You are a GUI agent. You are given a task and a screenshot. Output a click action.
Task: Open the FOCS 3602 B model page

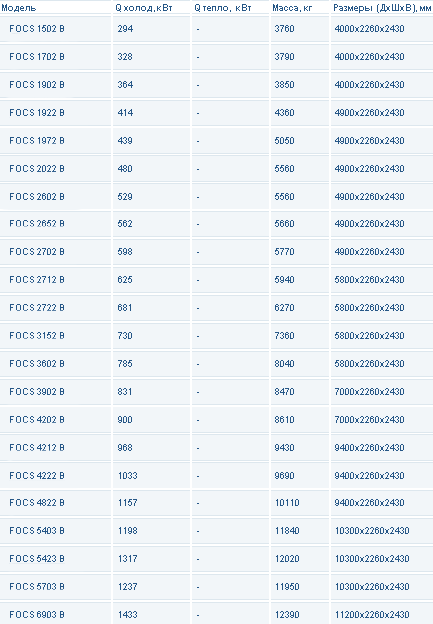click(37, 364)
